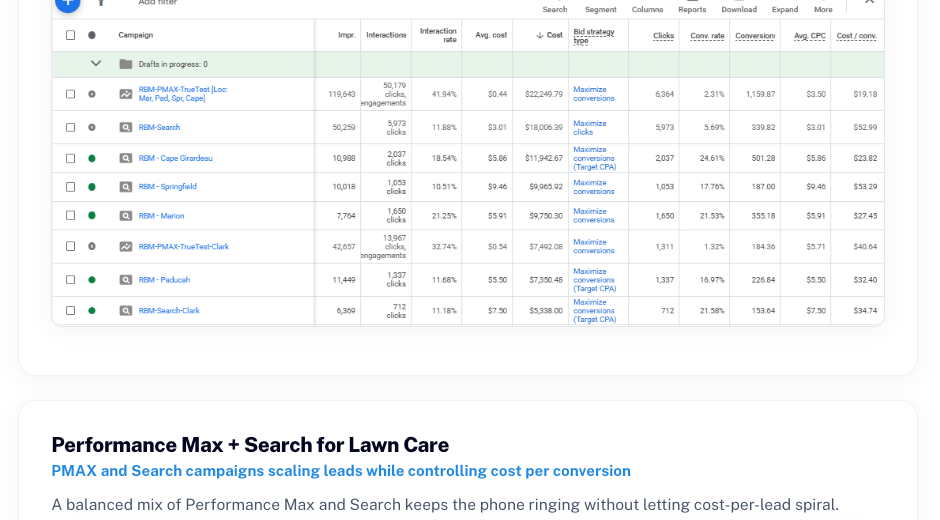
Task: Sort by the Campaign column header
Action: [135, 35]
